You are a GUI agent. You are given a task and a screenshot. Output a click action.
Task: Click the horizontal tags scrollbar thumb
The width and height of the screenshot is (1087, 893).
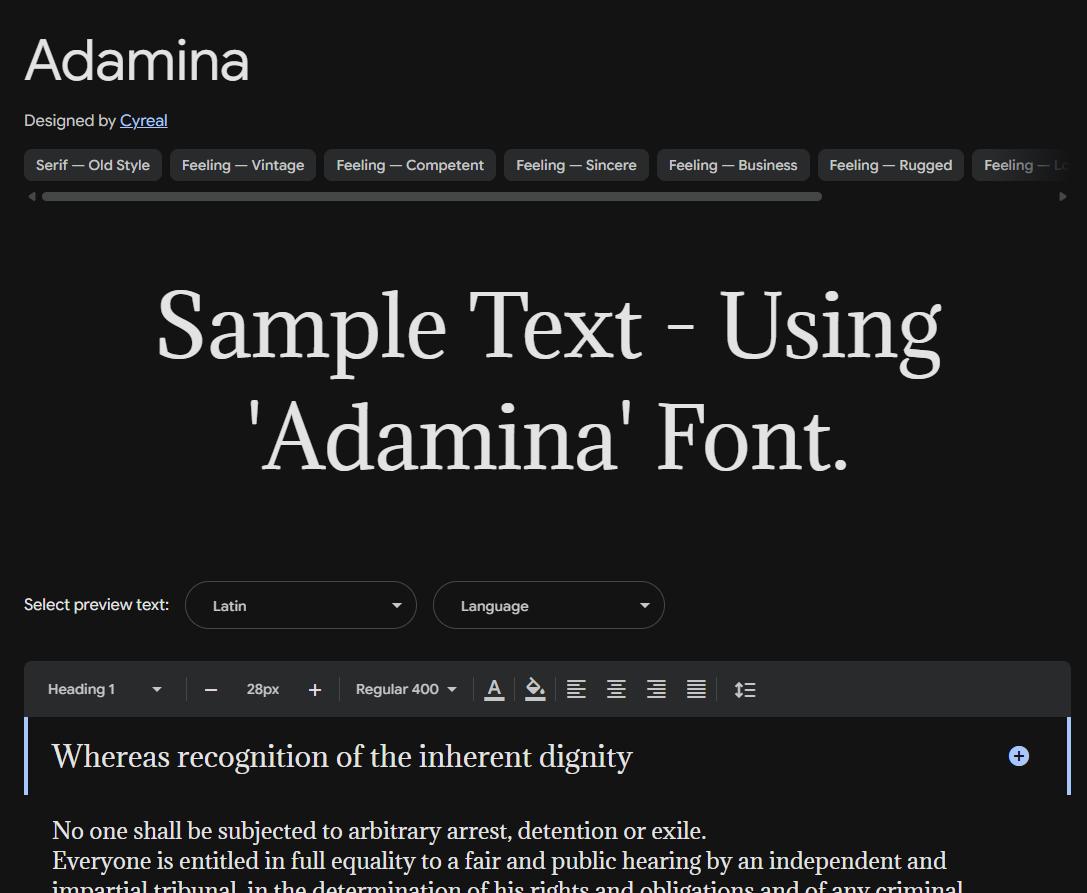tap(432, 197)
